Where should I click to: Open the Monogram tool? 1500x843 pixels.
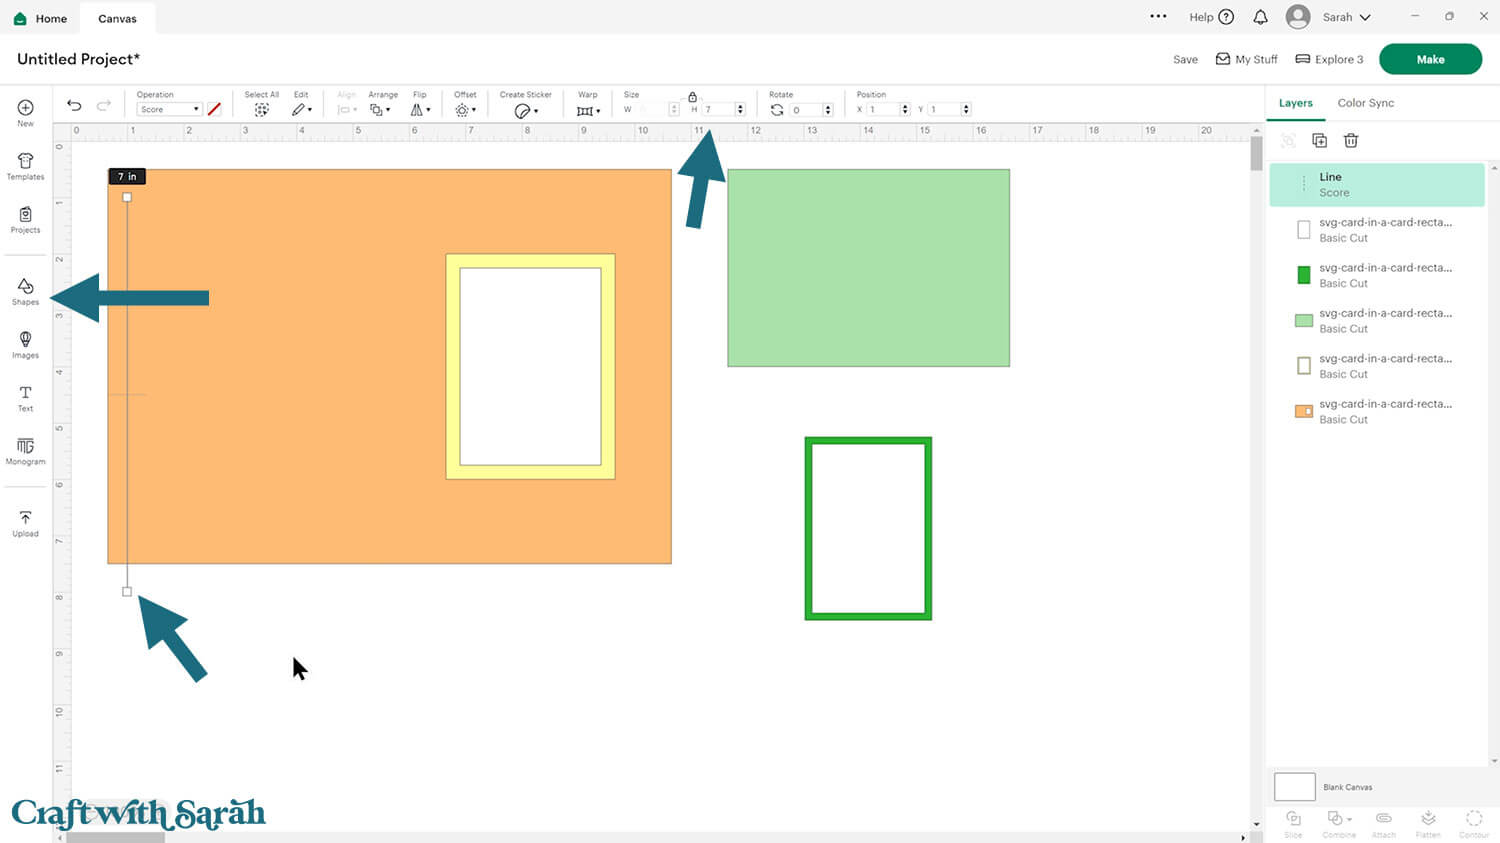coord(26,451)
